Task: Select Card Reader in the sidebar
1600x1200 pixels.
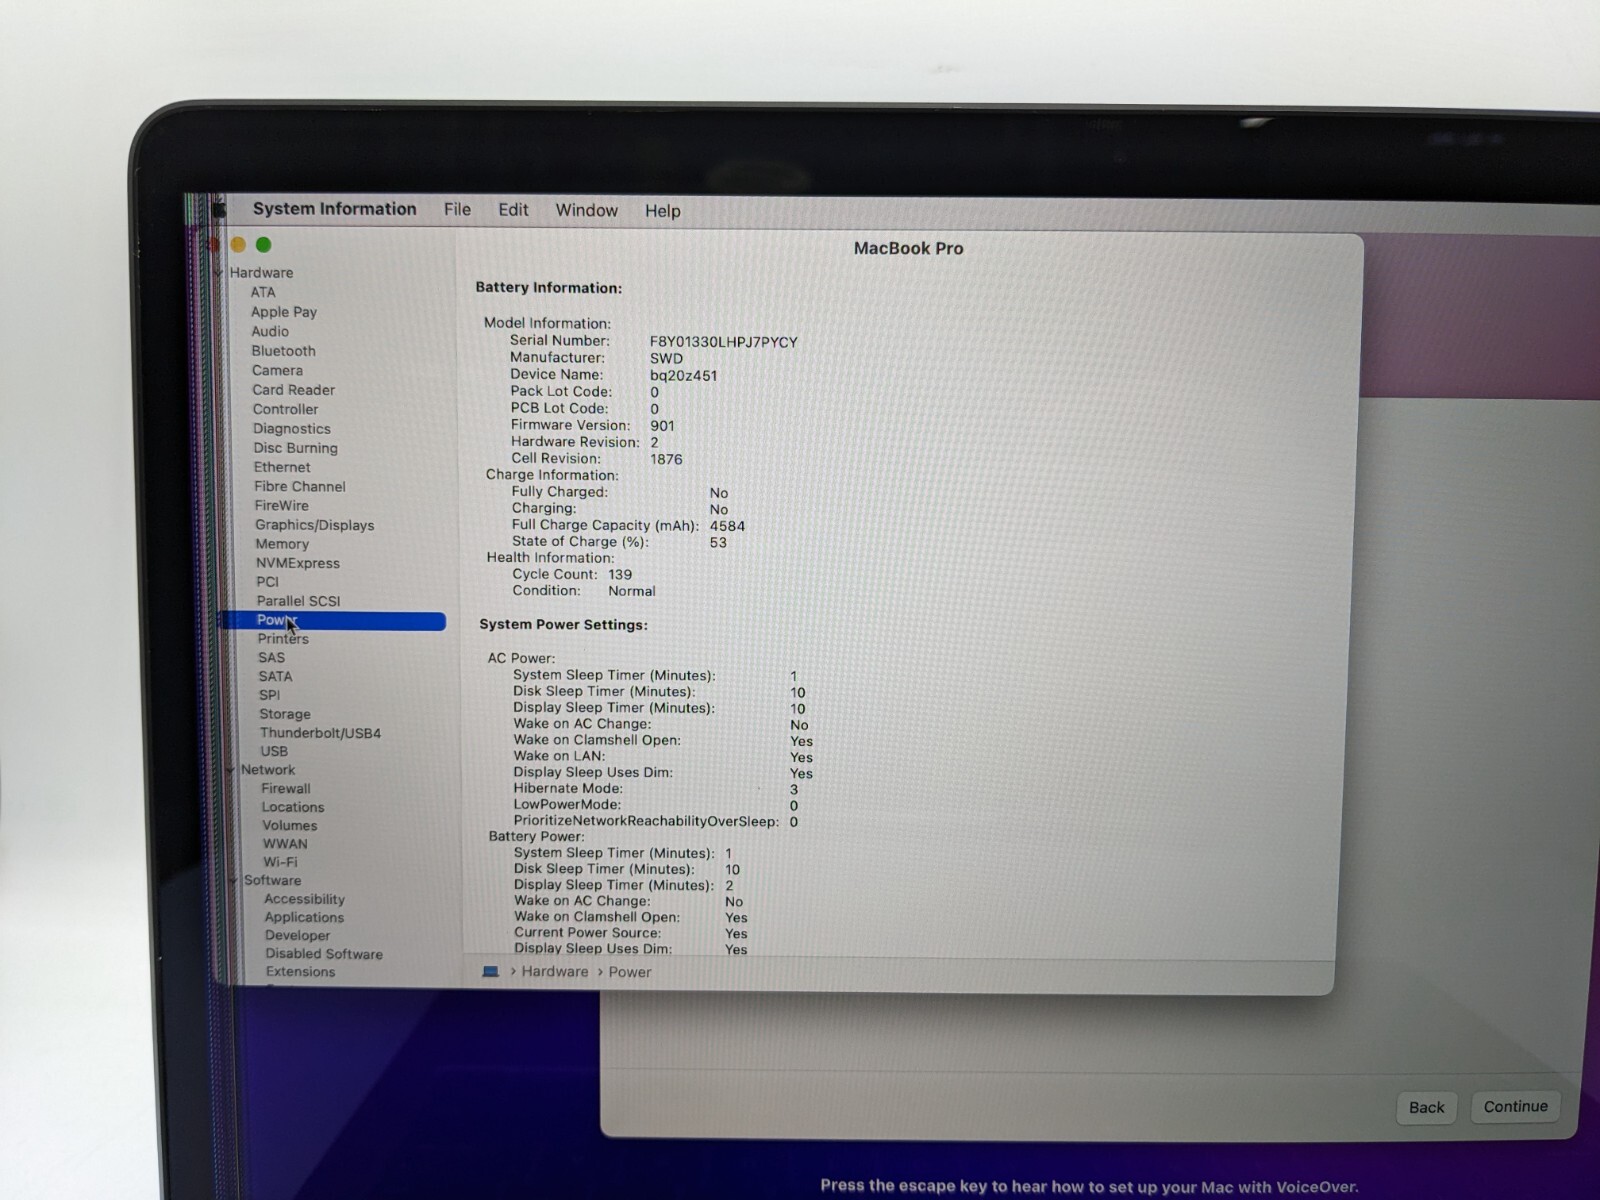Action: (x=293, y=390)
